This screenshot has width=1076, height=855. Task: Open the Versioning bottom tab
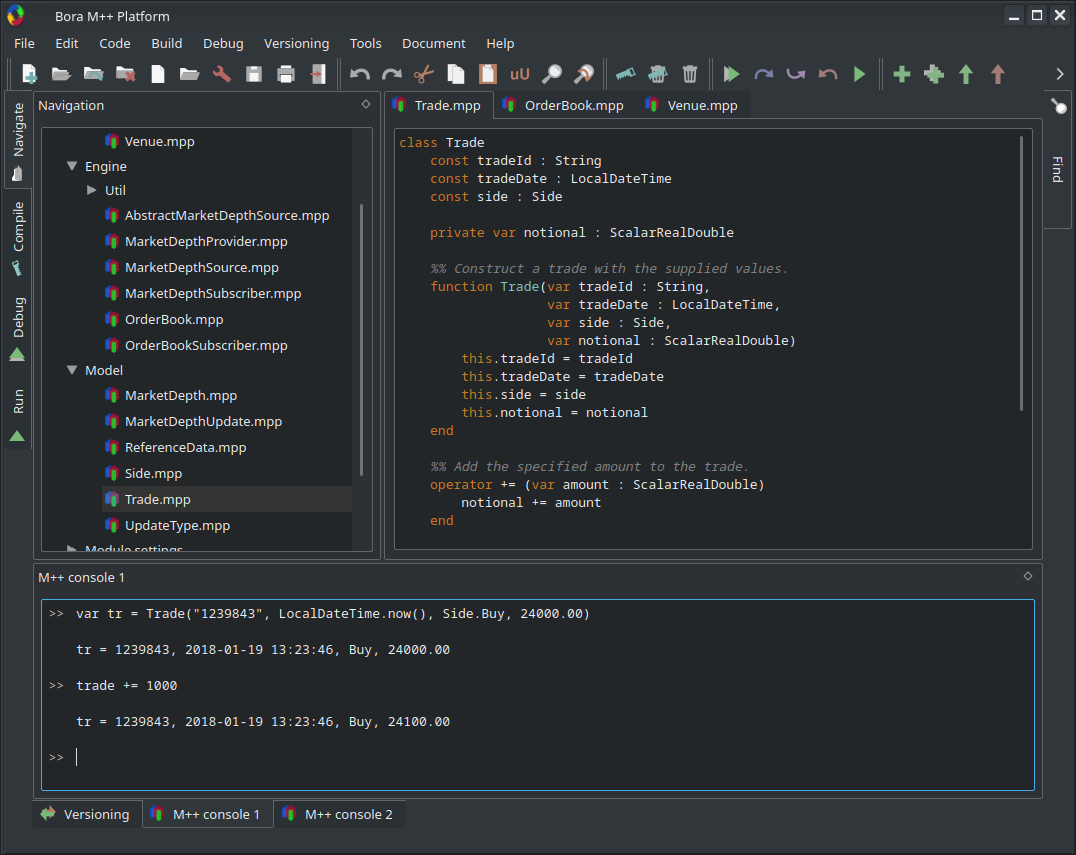(x=86, y=815)
